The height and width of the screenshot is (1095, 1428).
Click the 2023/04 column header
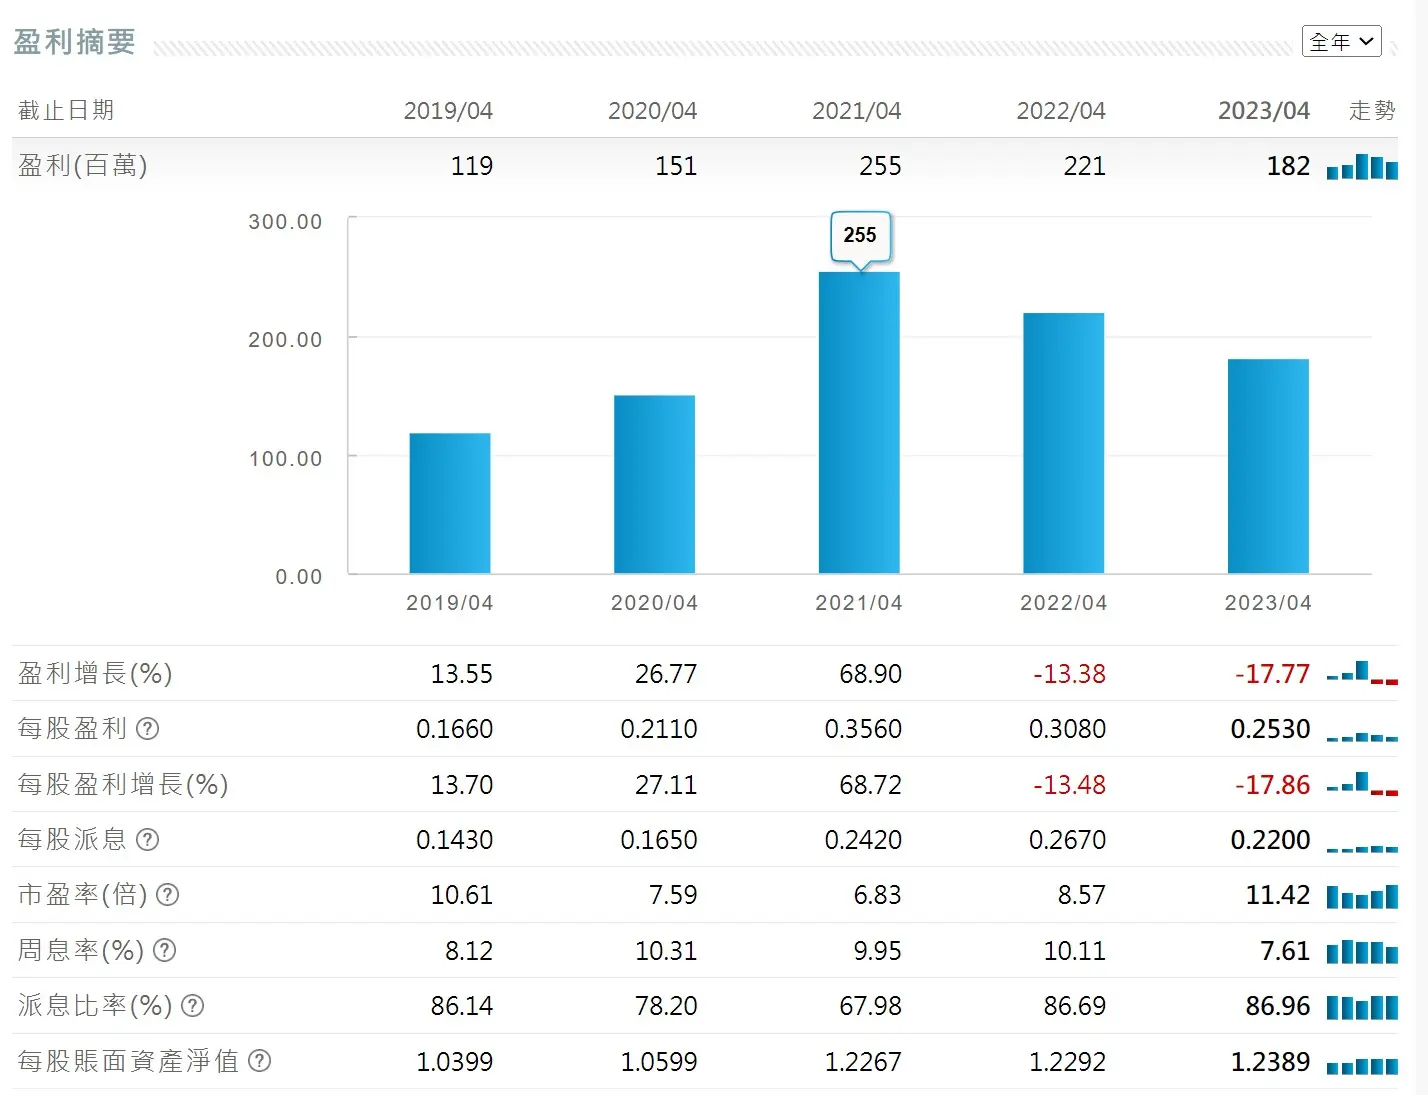point(1264,110)
